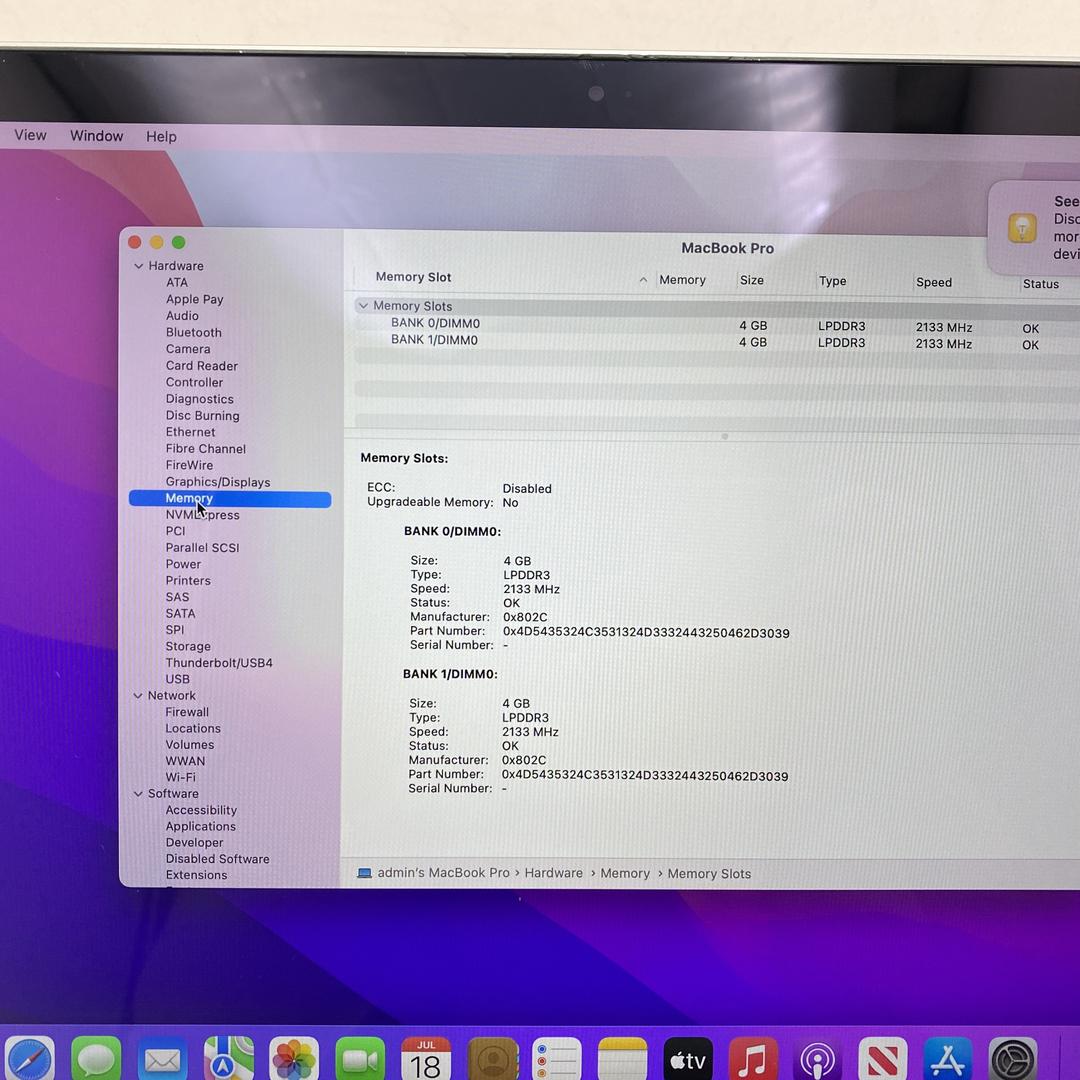
Task: Open FaceTime from the Dock
Action: pyautogui.click(x=360, y=1059)
